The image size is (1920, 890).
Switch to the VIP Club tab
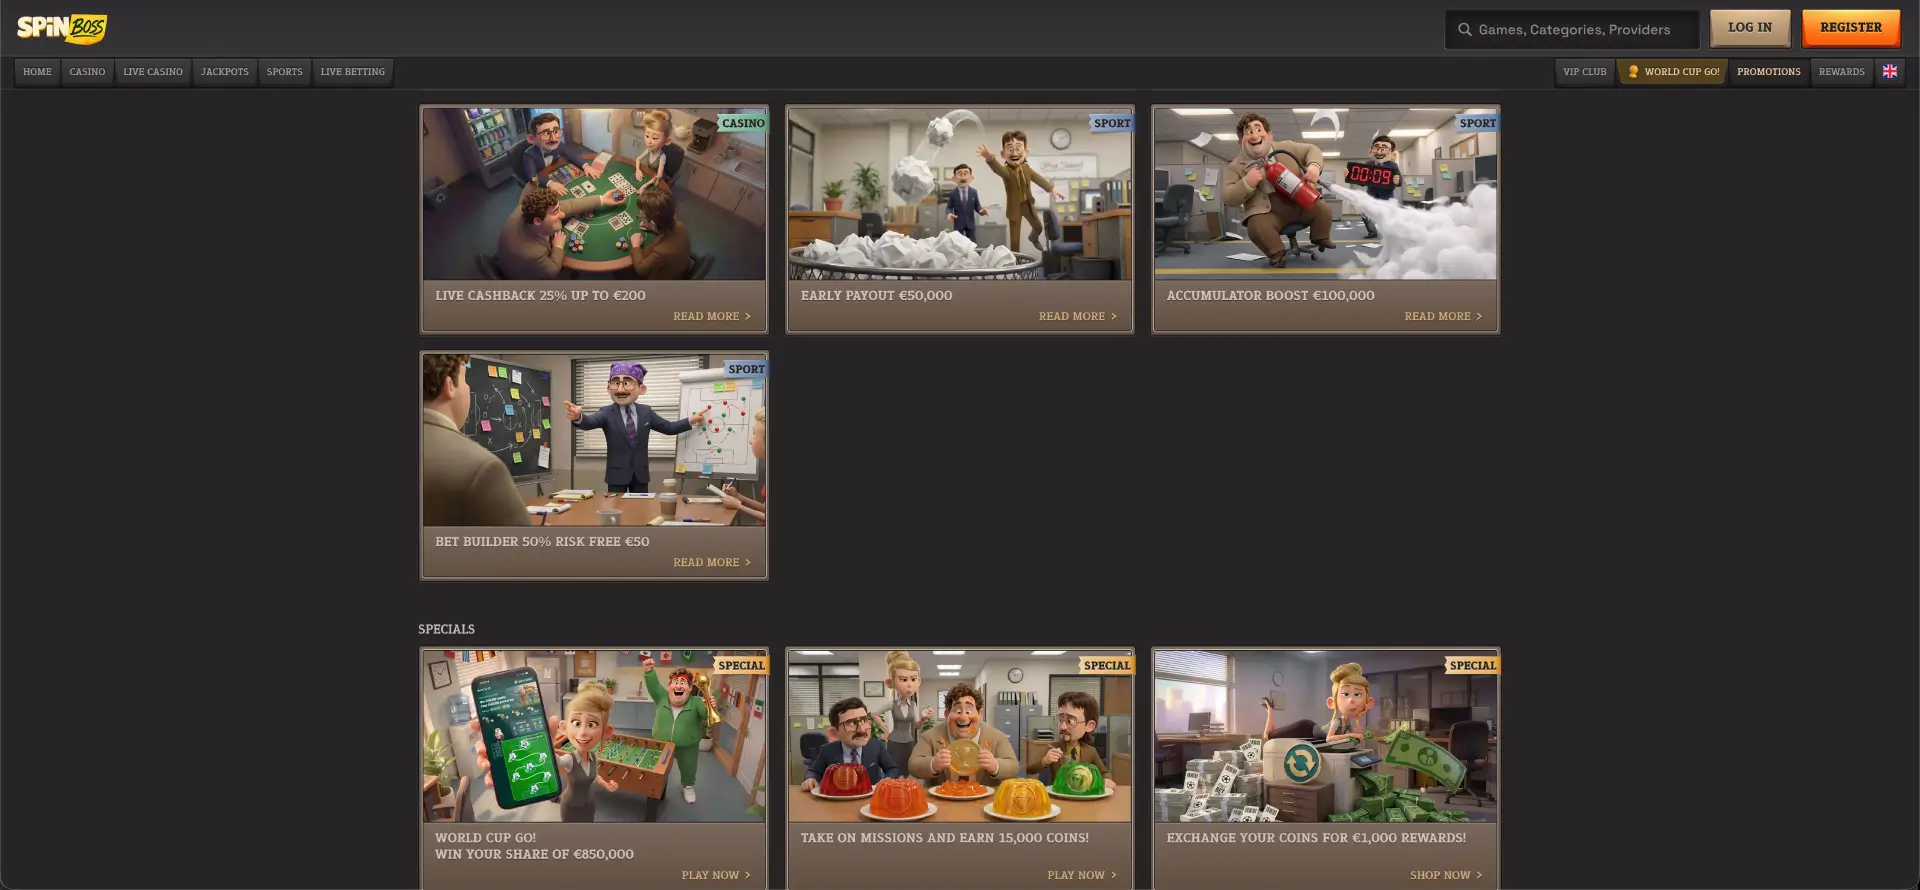pyautogui.click(x=1585, y=72)
